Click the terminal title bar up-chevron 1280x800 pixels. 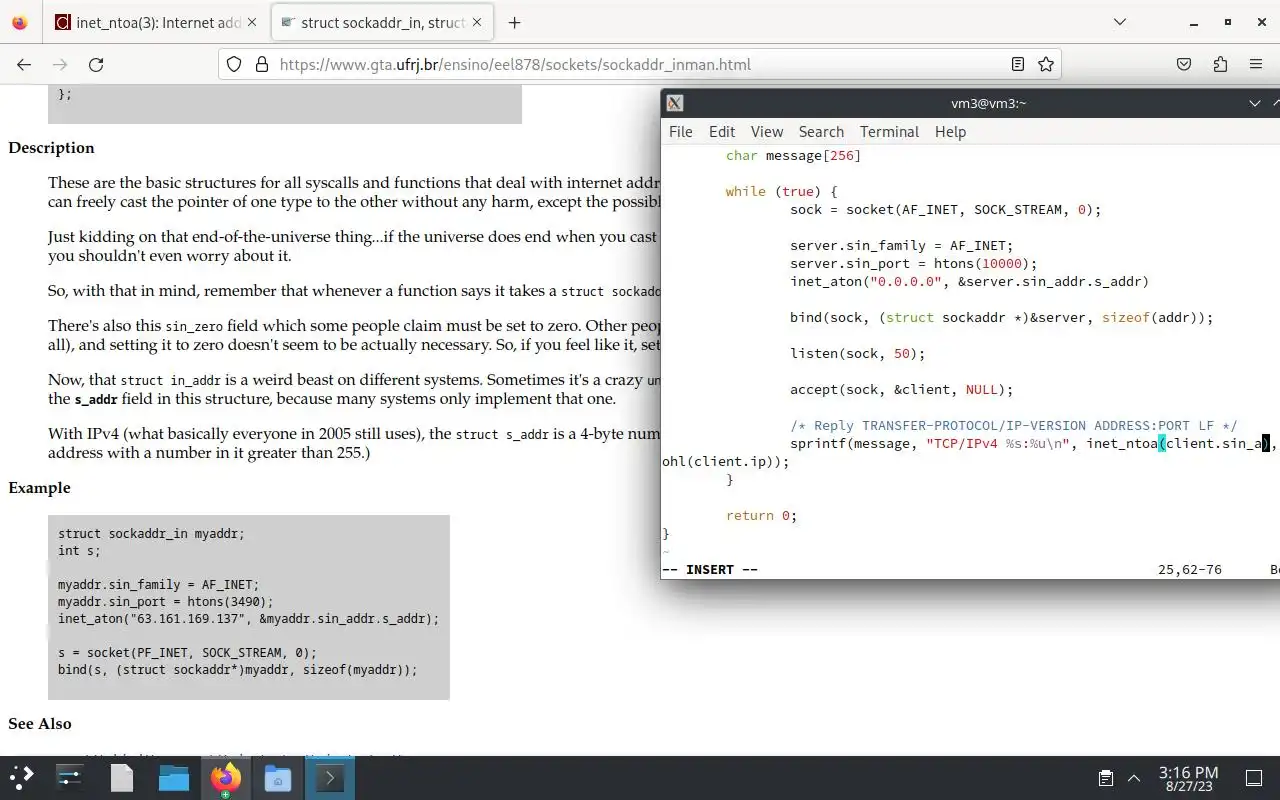point(1275,103)
